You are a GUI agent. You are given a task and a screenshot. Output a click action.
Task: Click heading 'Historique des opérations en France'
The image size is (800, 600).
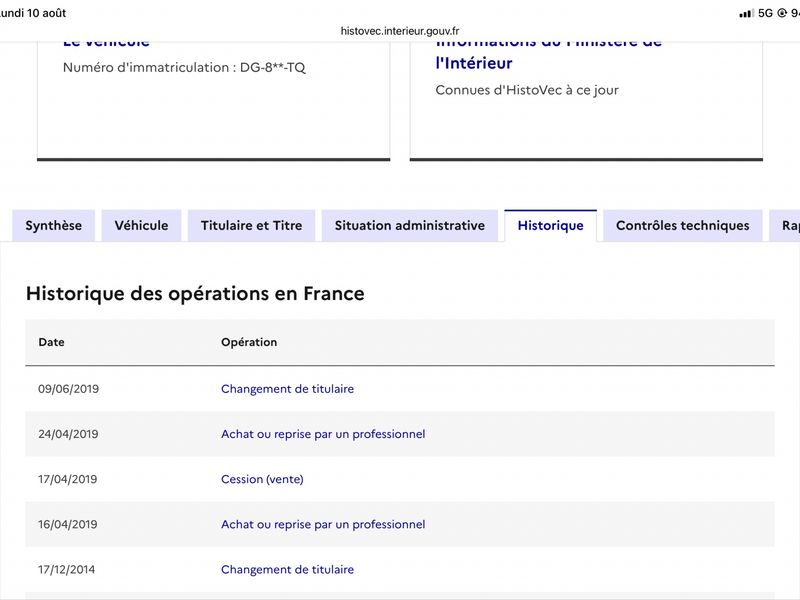195,294
